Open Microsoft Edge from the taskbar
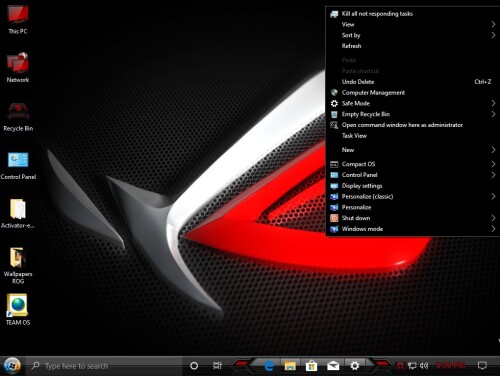 click(x=269, y=366)
